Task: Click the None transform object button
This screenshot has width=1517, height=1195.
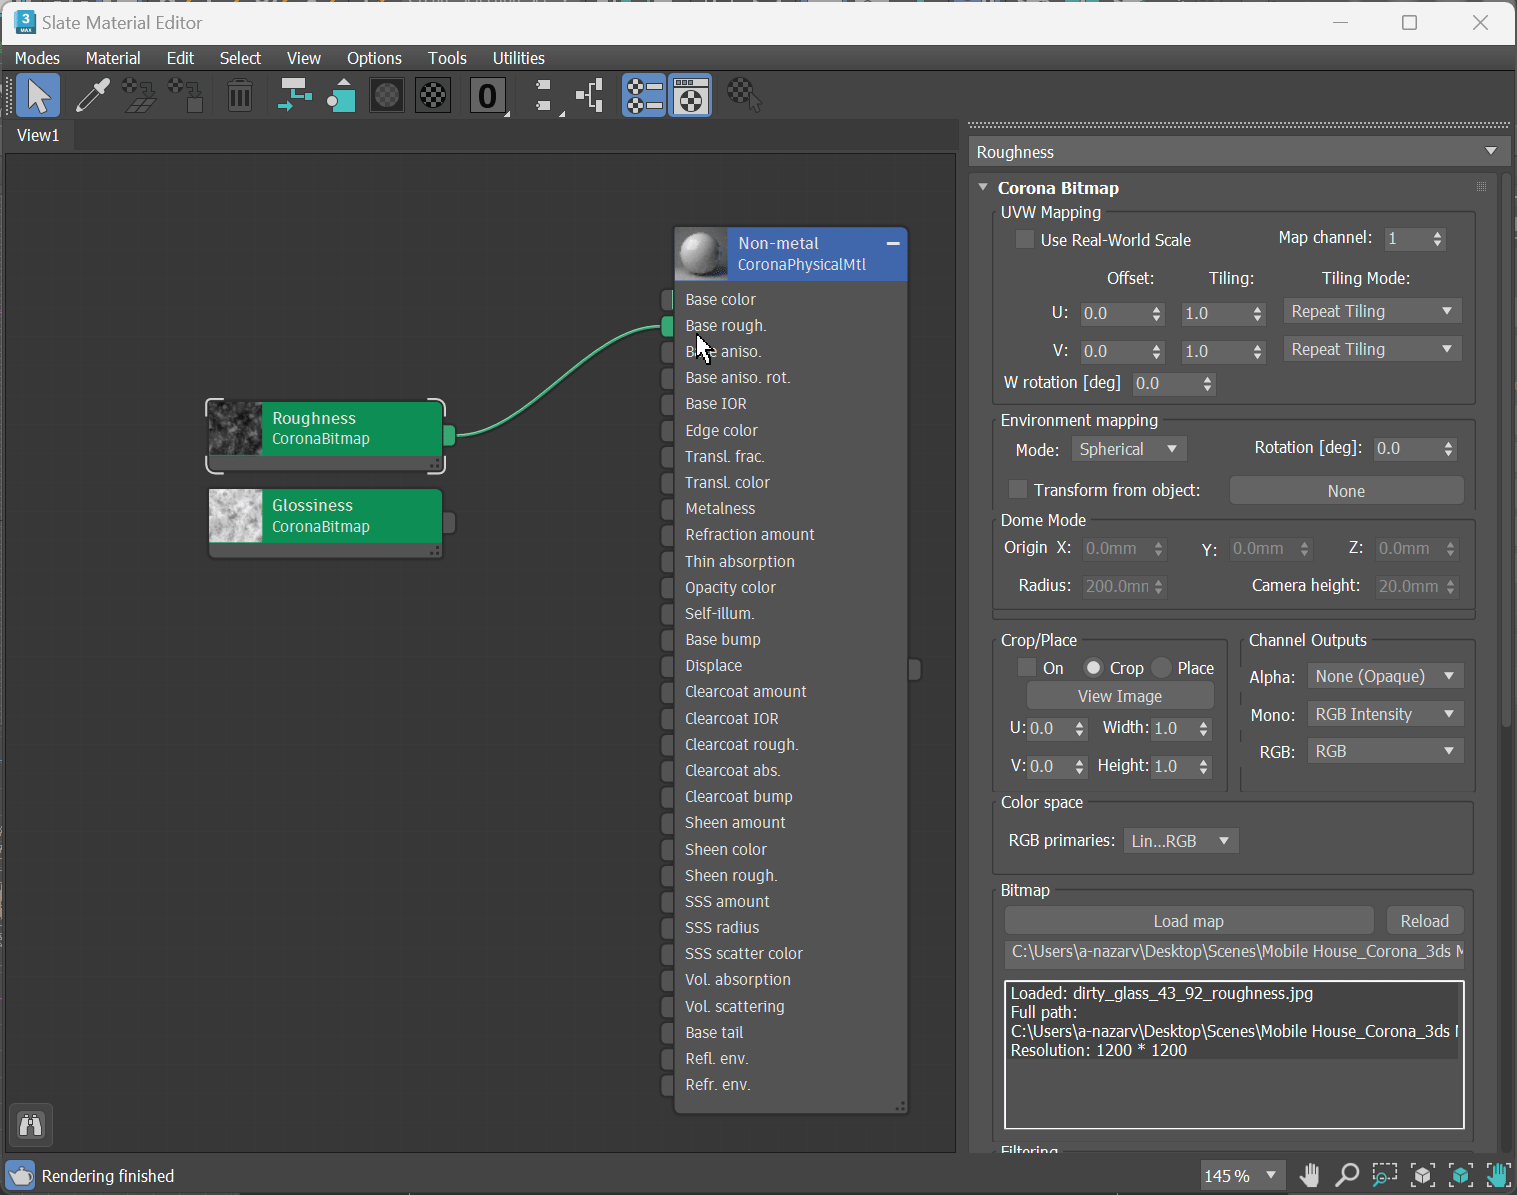Action: [x=1346, y=491]
